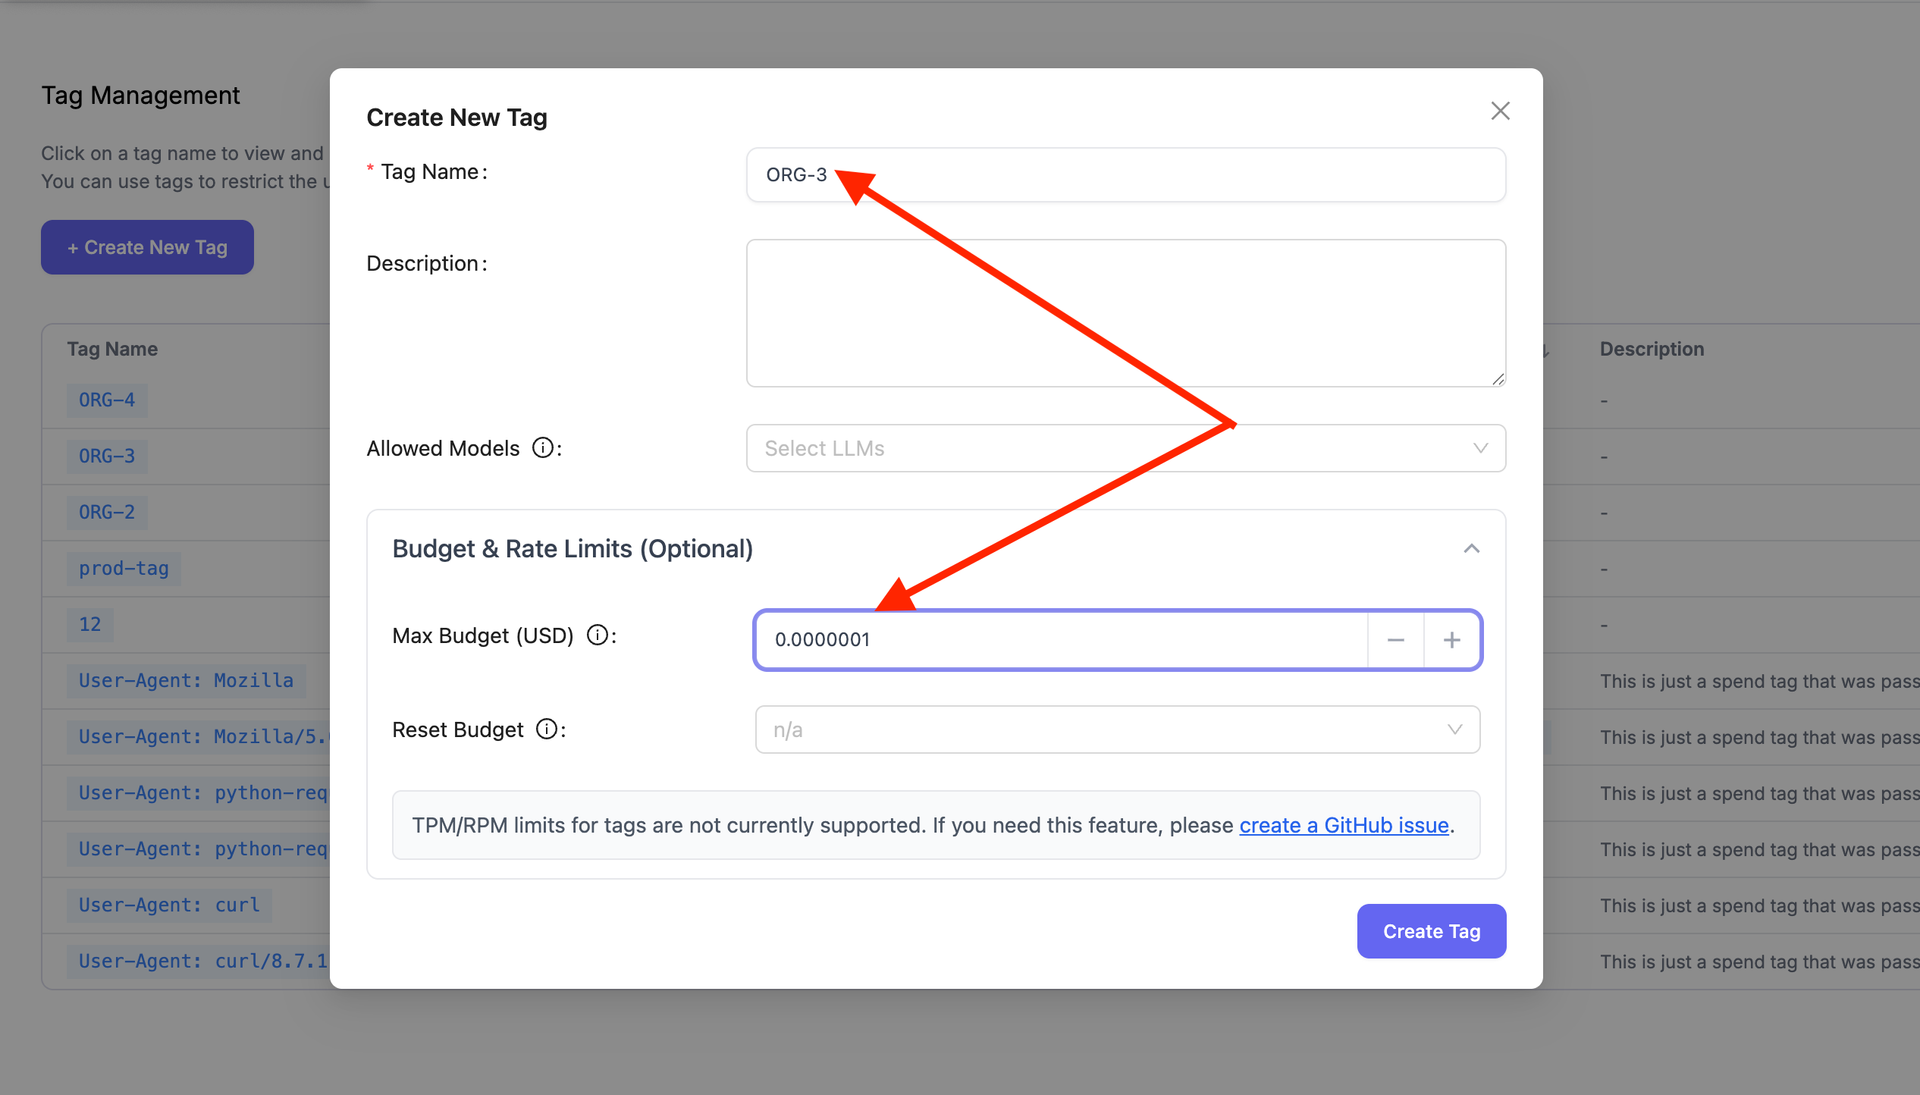Open the ORG-4 tag
The height and width of the screenshot is (1095, 1920).
coord(107,400)
